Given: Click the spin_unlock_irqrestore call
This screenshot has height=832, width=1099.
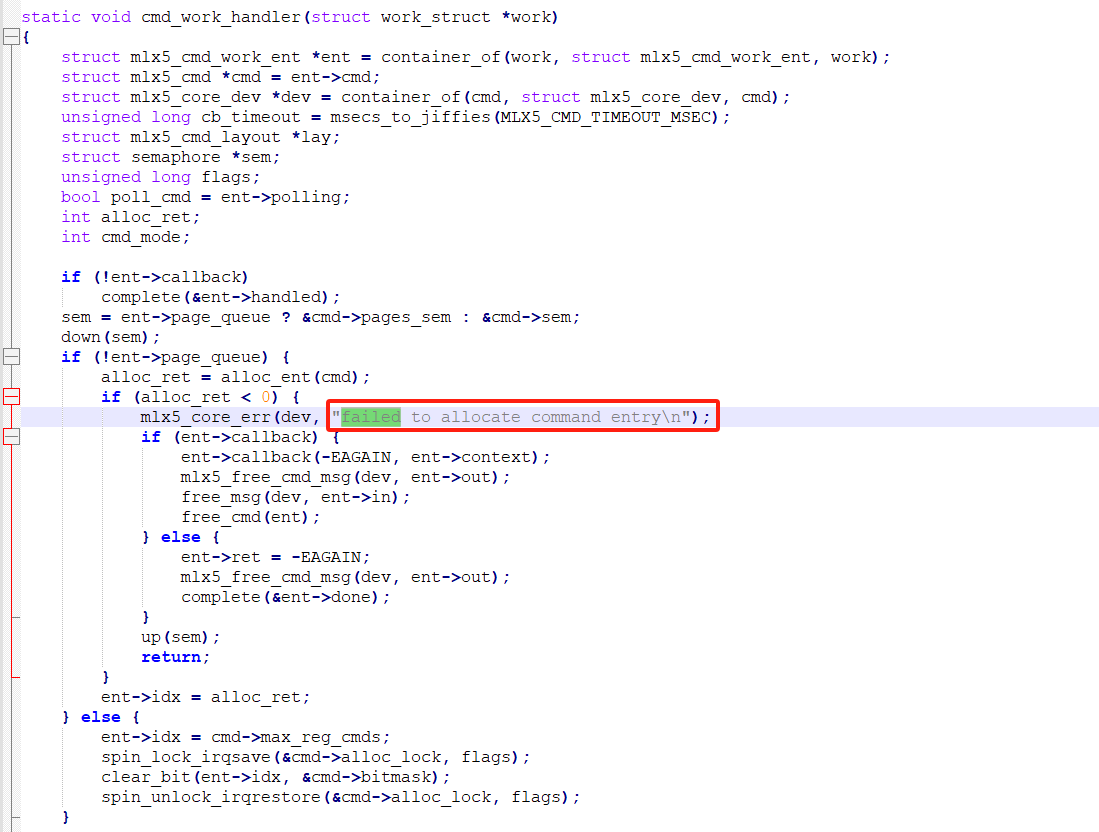Looking at the screenshot, I should pos(205,797).
